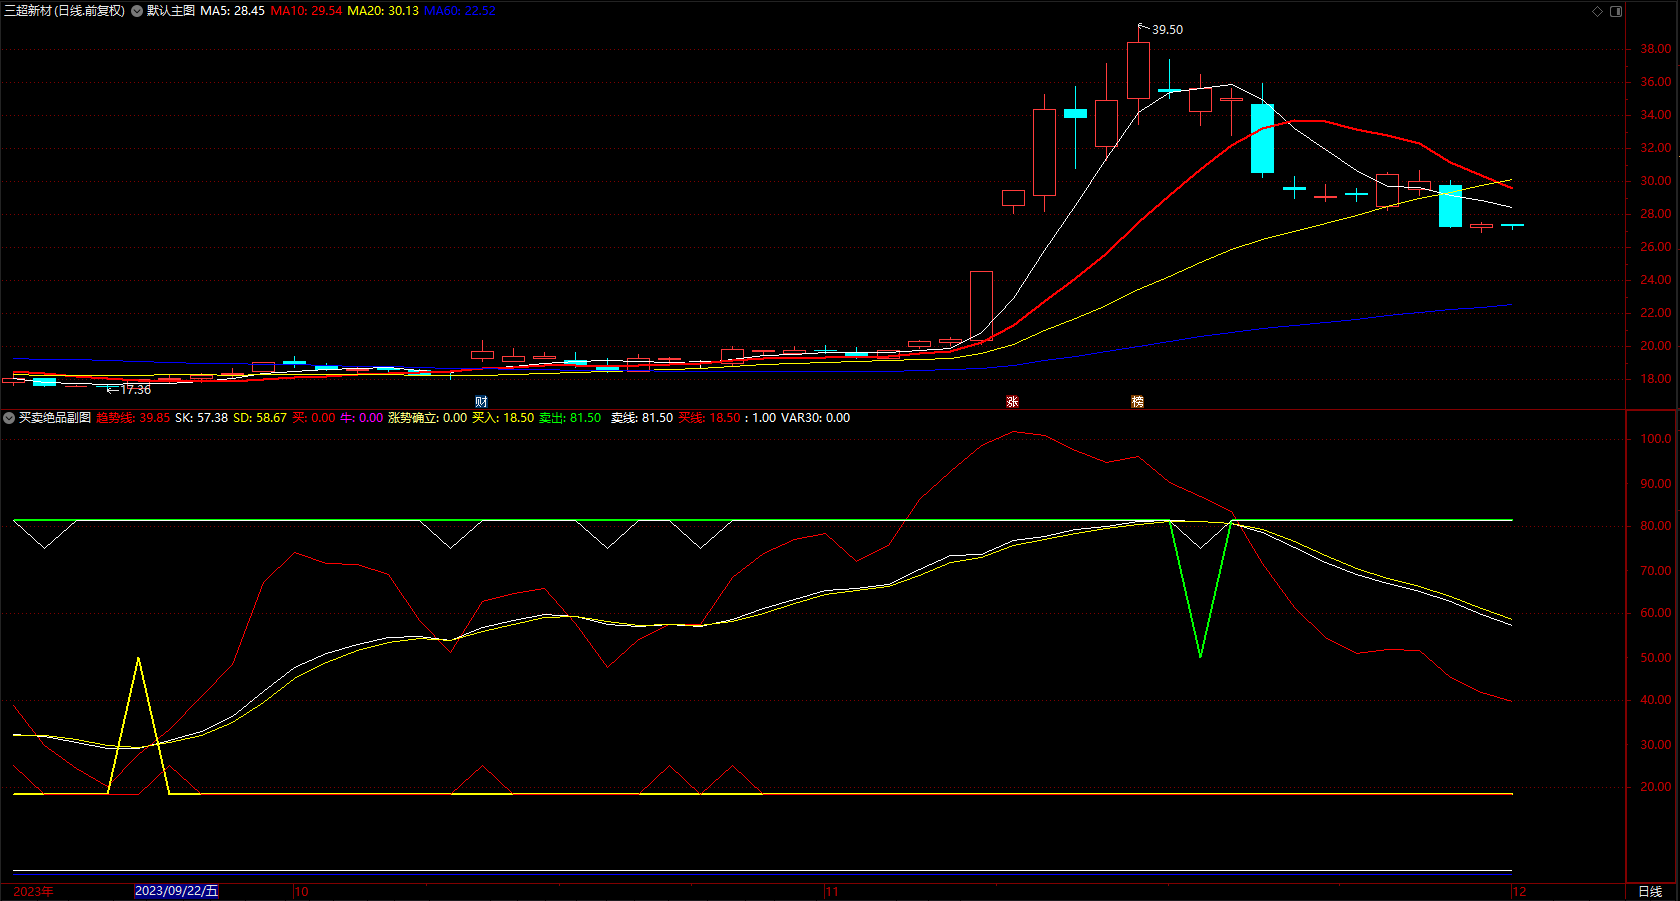Screen dimensions: 1680x901
Task: Click the 趋势线: 39.85 value
Action: [133, 418]
